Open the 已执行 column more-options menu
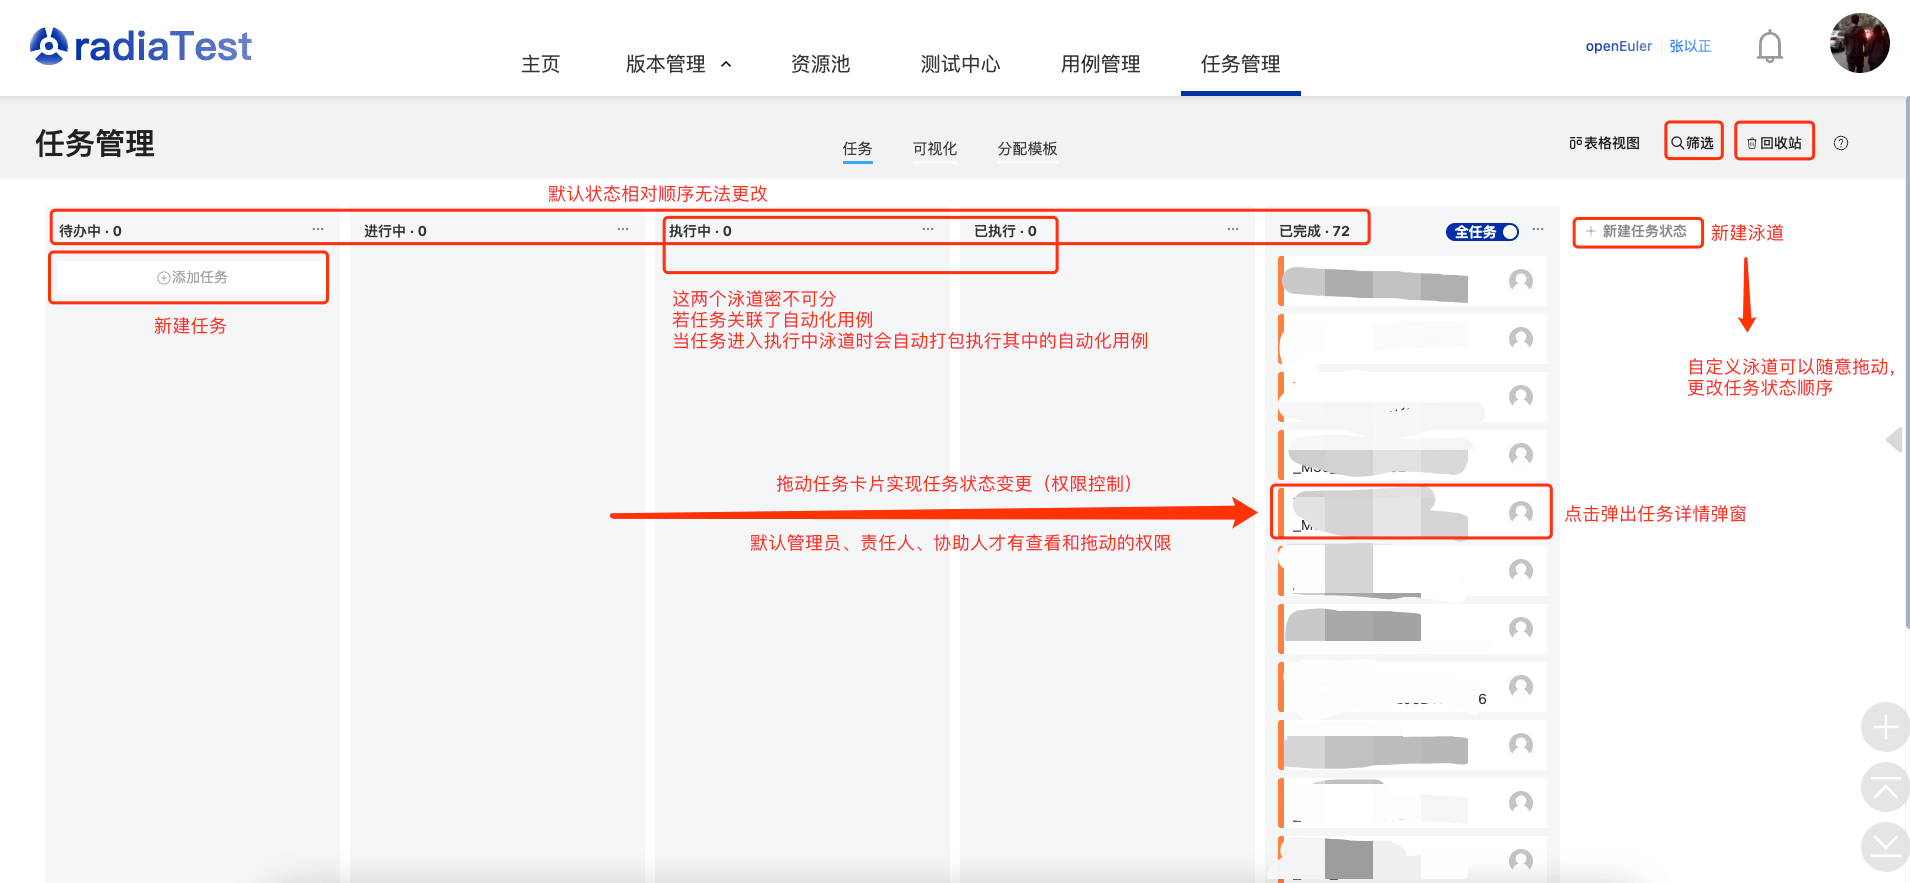Screen dimensions: 1910x883 [x=1232, y=230]
